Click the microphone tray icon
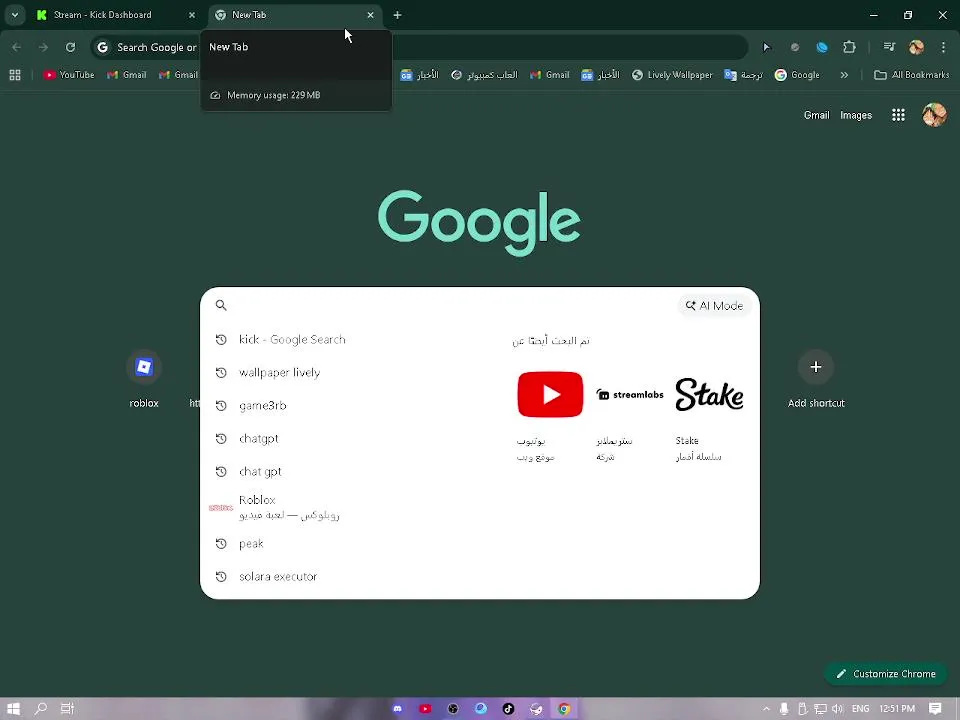The image size is (960, 720). coord(784,708)
